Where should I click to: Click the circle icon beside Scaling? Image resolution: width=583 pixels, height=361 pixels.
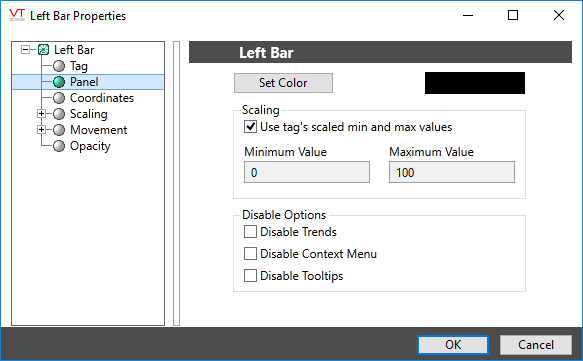[59, 114]
